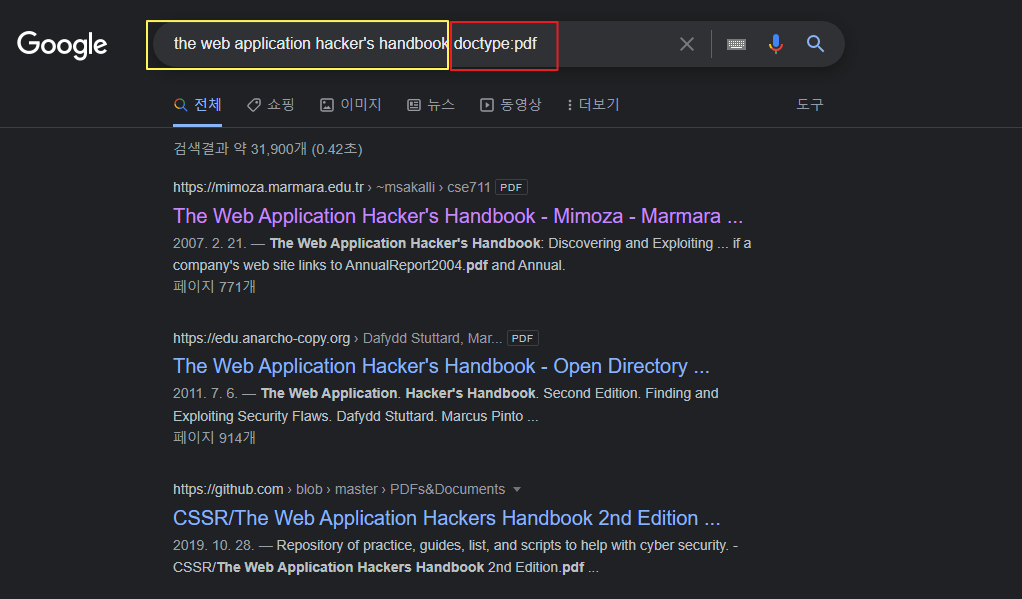Click the edu.anarcho-copy.org URL breadcrumb
This screenshot has width=1022, height=599.
click(337, 338)
